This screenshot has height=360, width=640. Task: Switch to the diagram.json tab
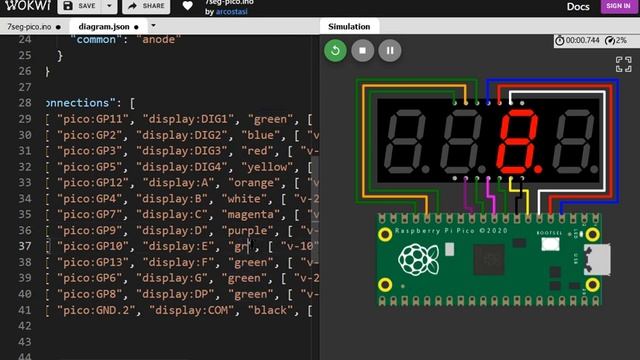coord(104,27)
